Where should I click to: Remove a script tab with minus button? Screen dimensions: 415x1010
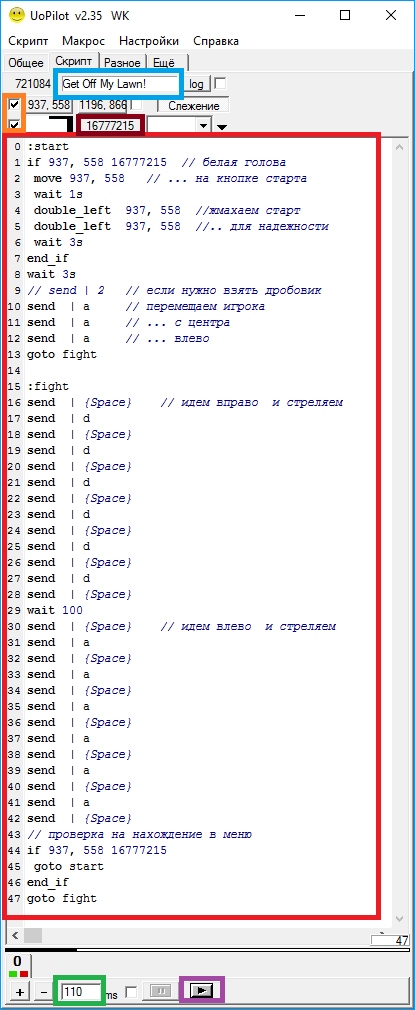pyautogui.click(x=44, y=992)
